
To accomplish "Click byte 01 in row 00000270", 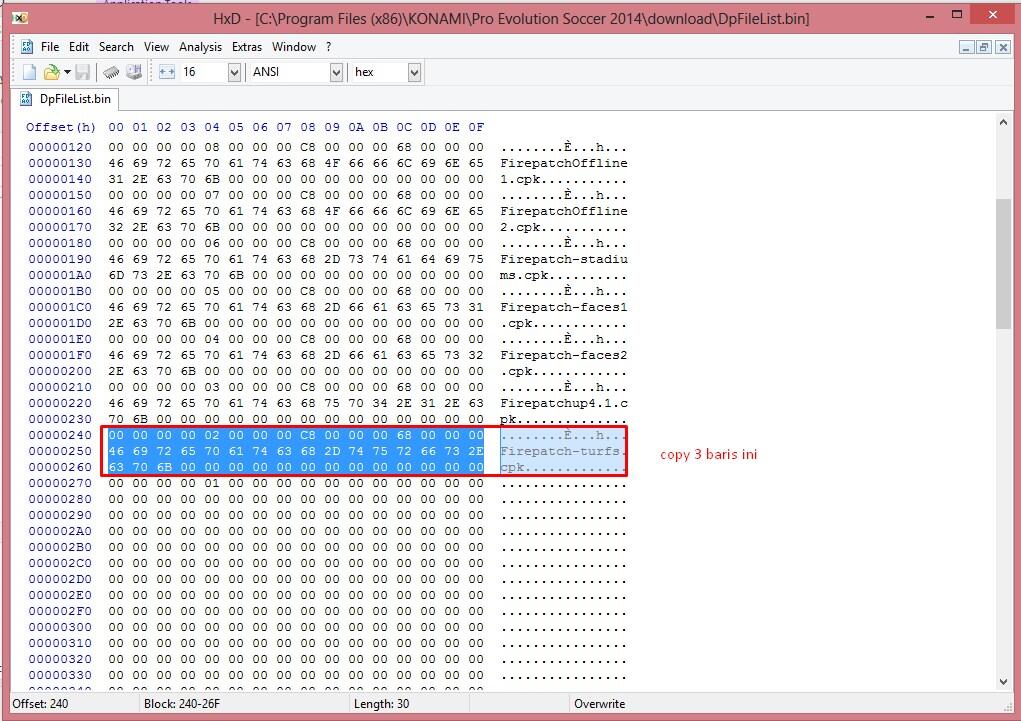I will tap(212, 483).
